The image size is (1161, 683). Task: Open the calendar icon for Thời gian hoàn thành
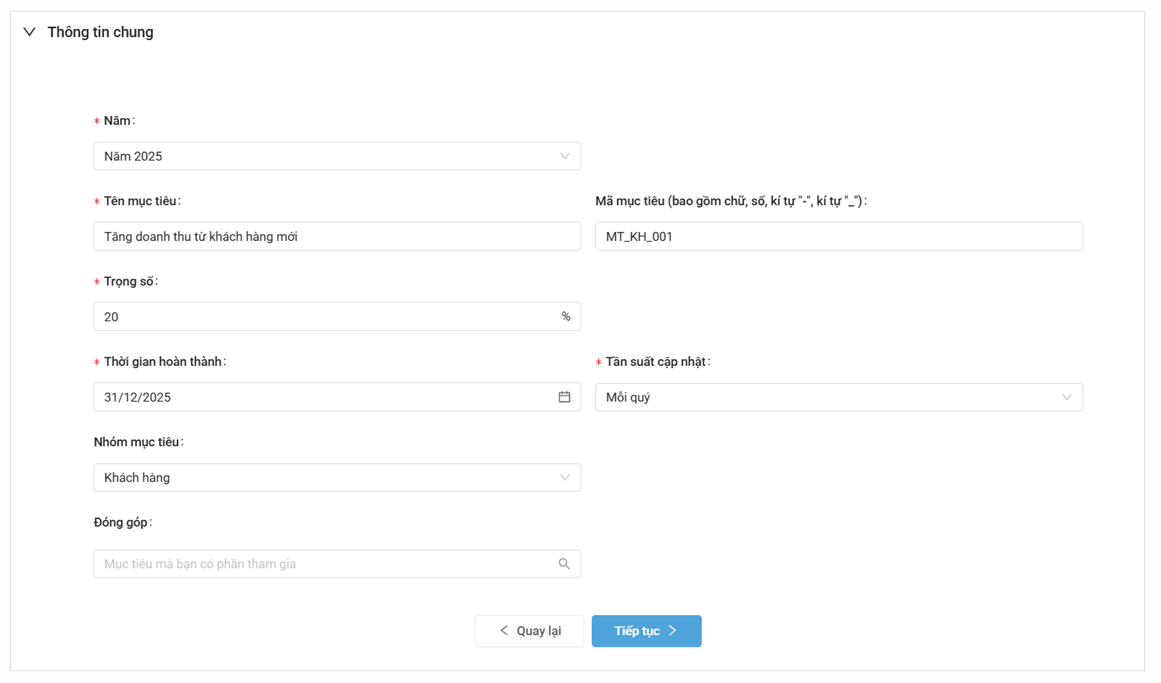564,397
